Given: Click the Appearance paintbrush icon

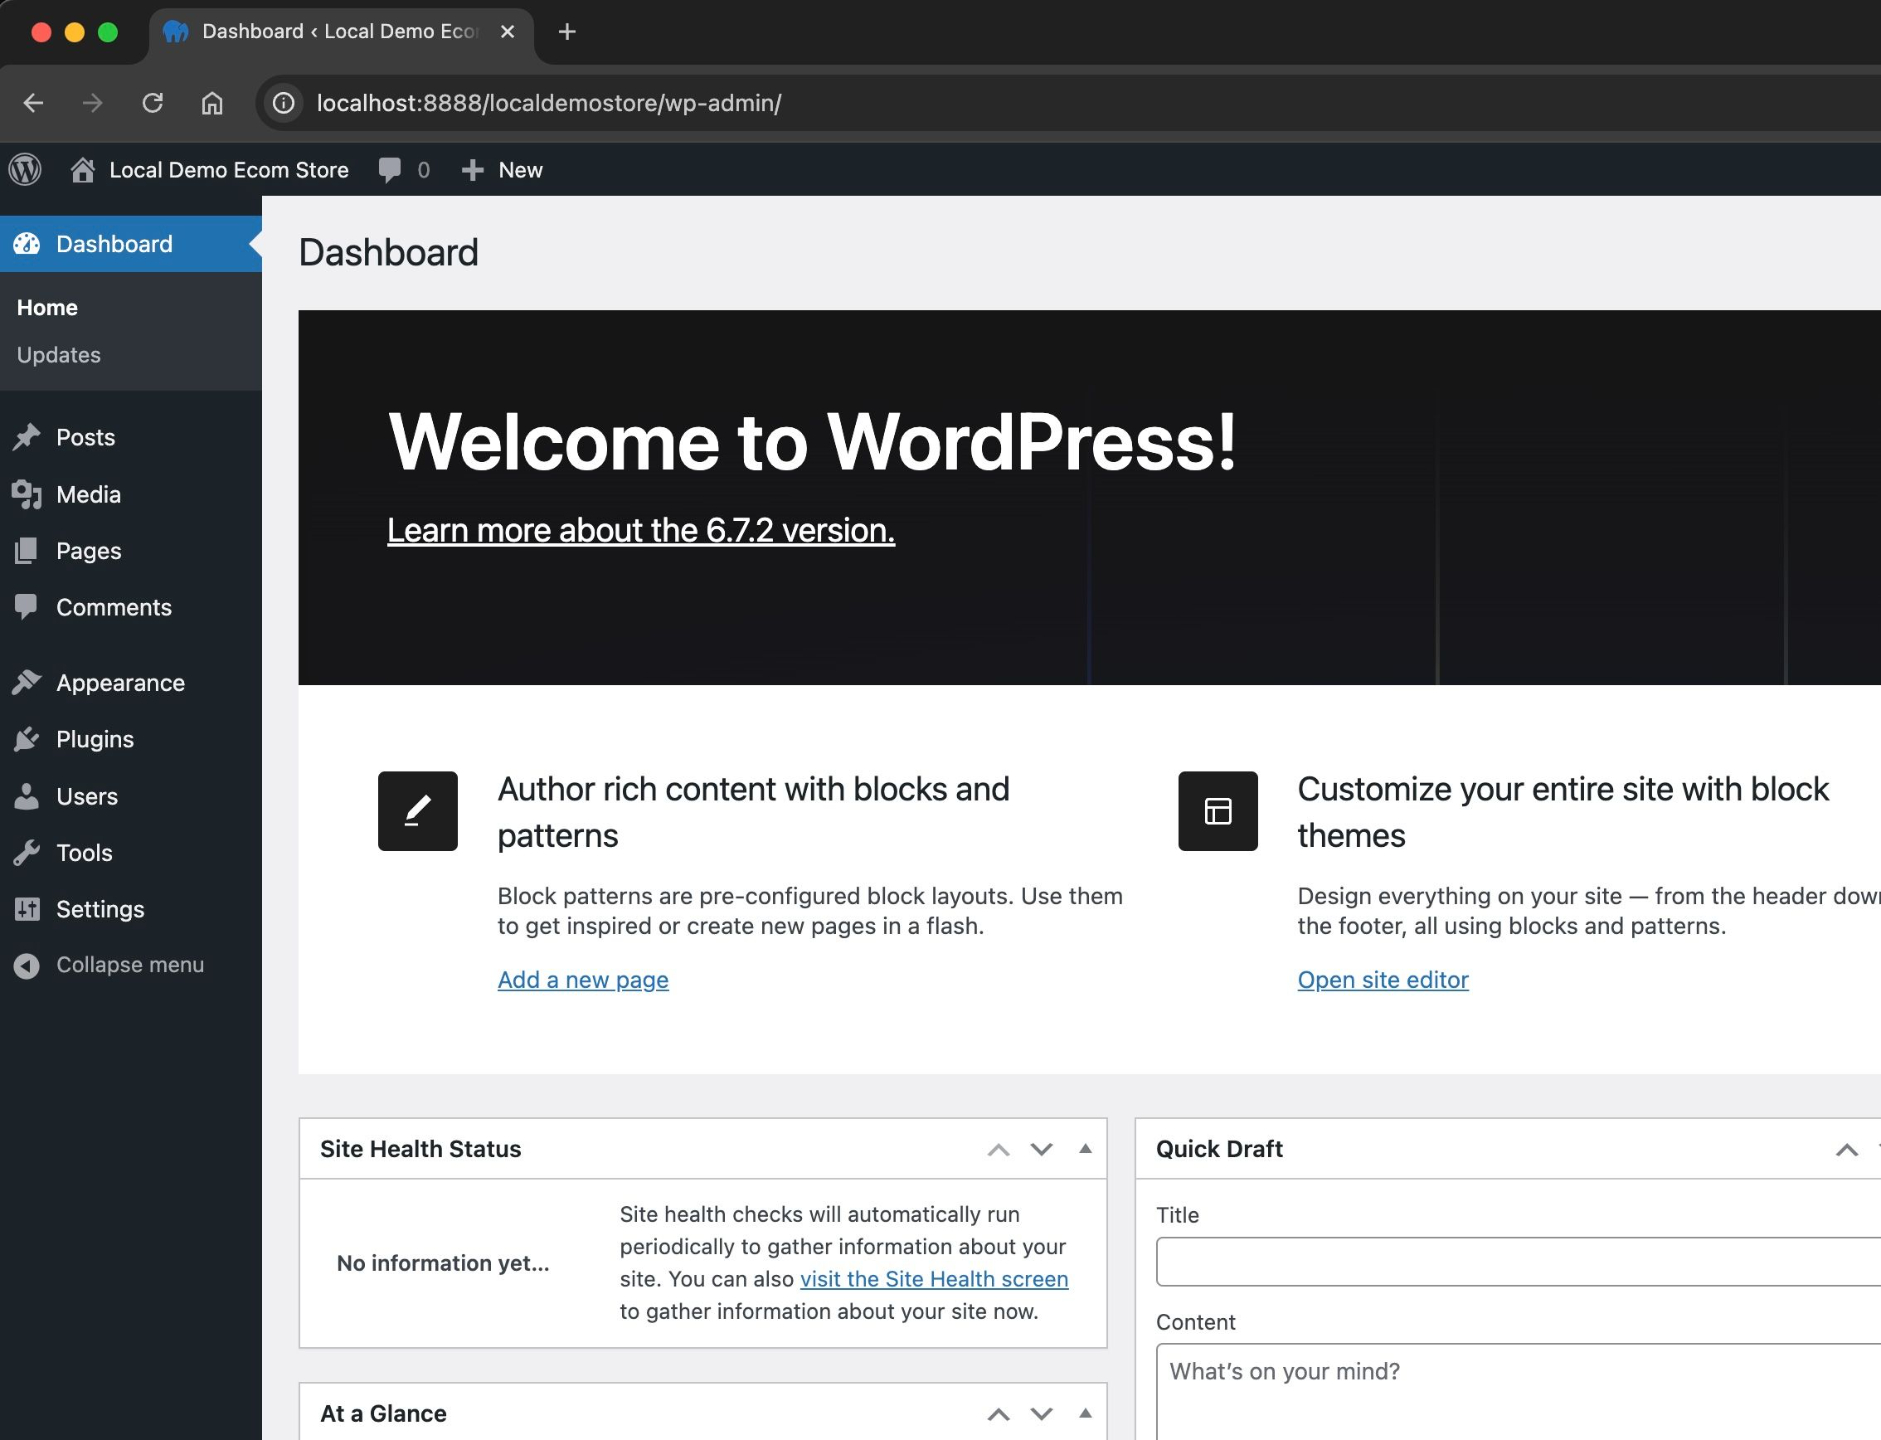Looking at the screenshot, I should 27,683.
